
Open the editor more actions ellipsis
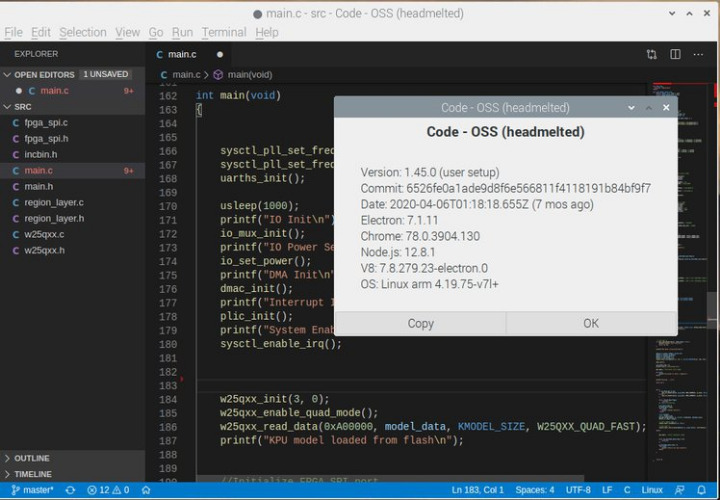(698, 54)
